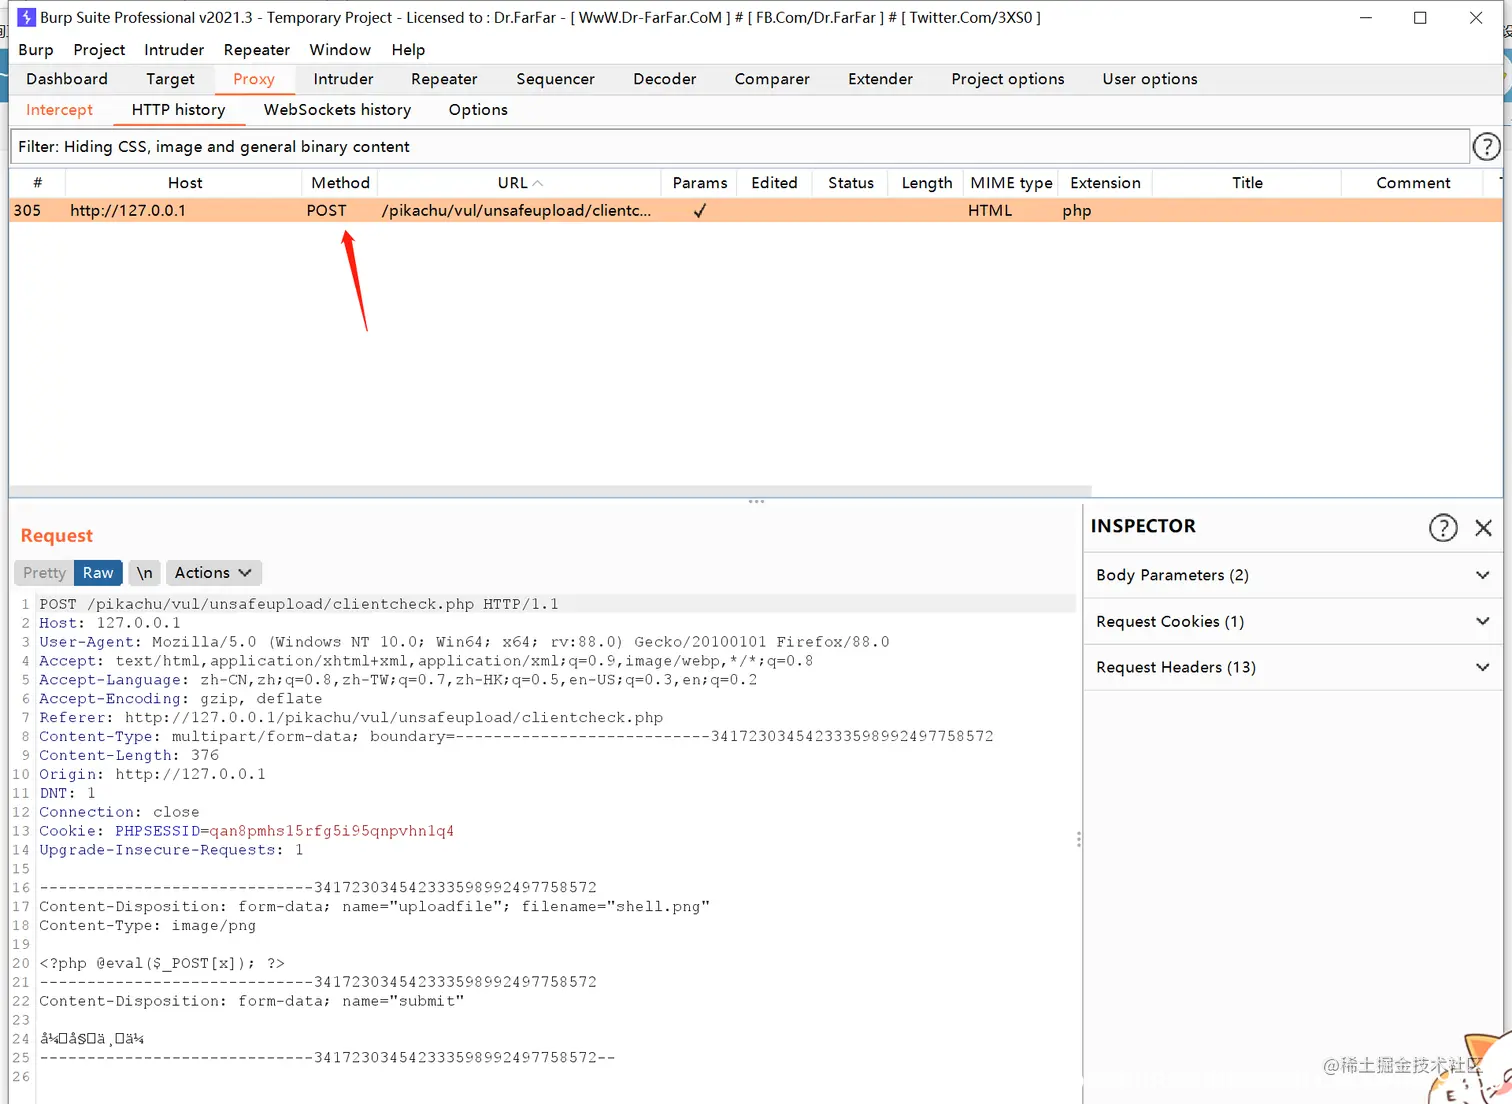
Task: Toggle the \n non-printable characters button
Action: tap(145, 572)
